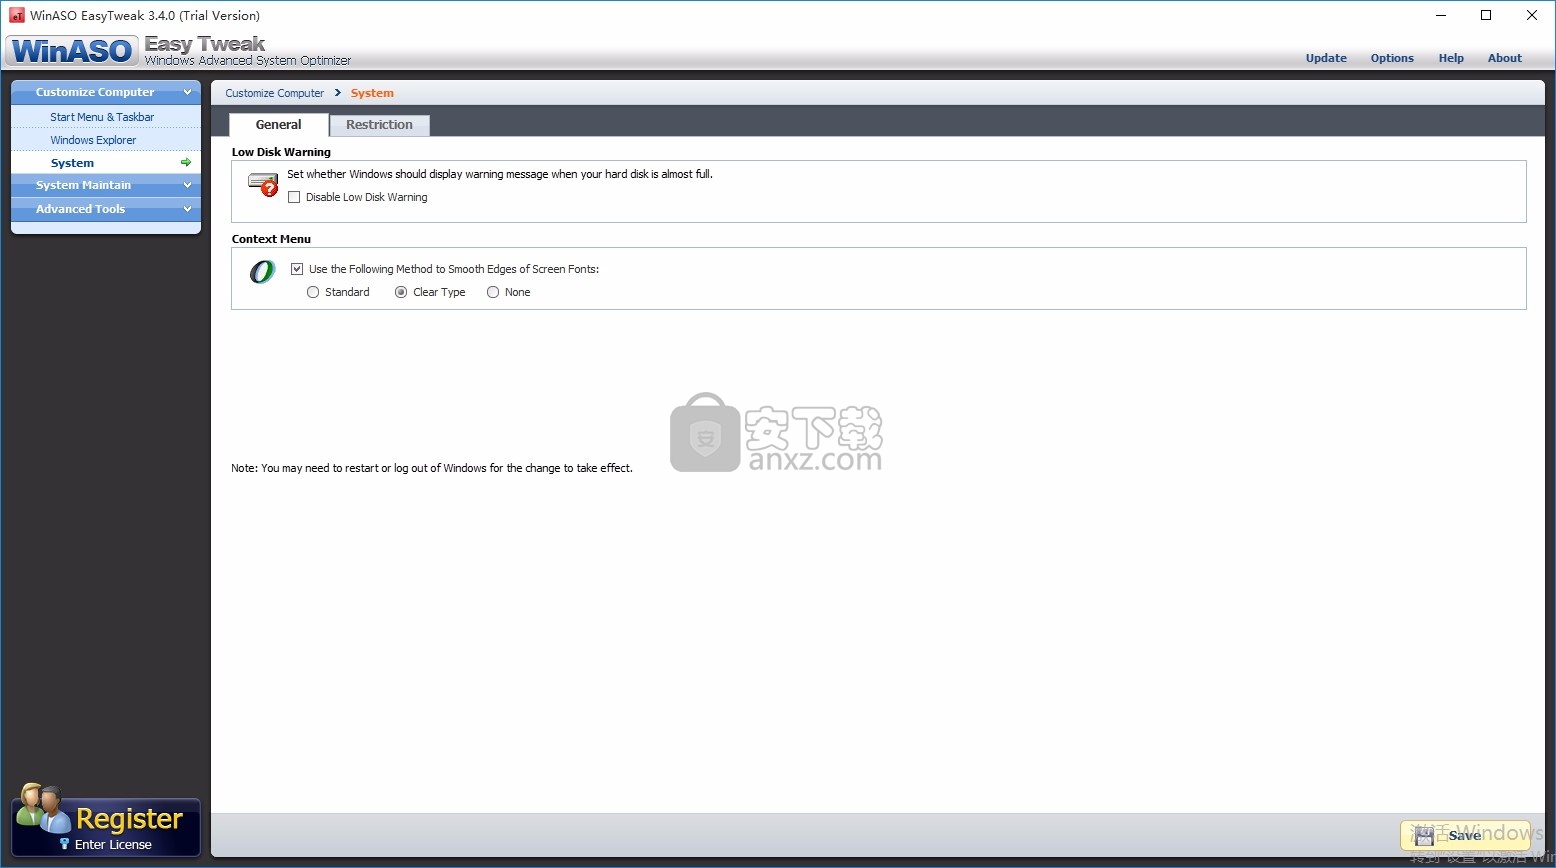Screen dimensions: 1556x868
Task: Click the Context Menu heading
Action: tap(271, 239)
